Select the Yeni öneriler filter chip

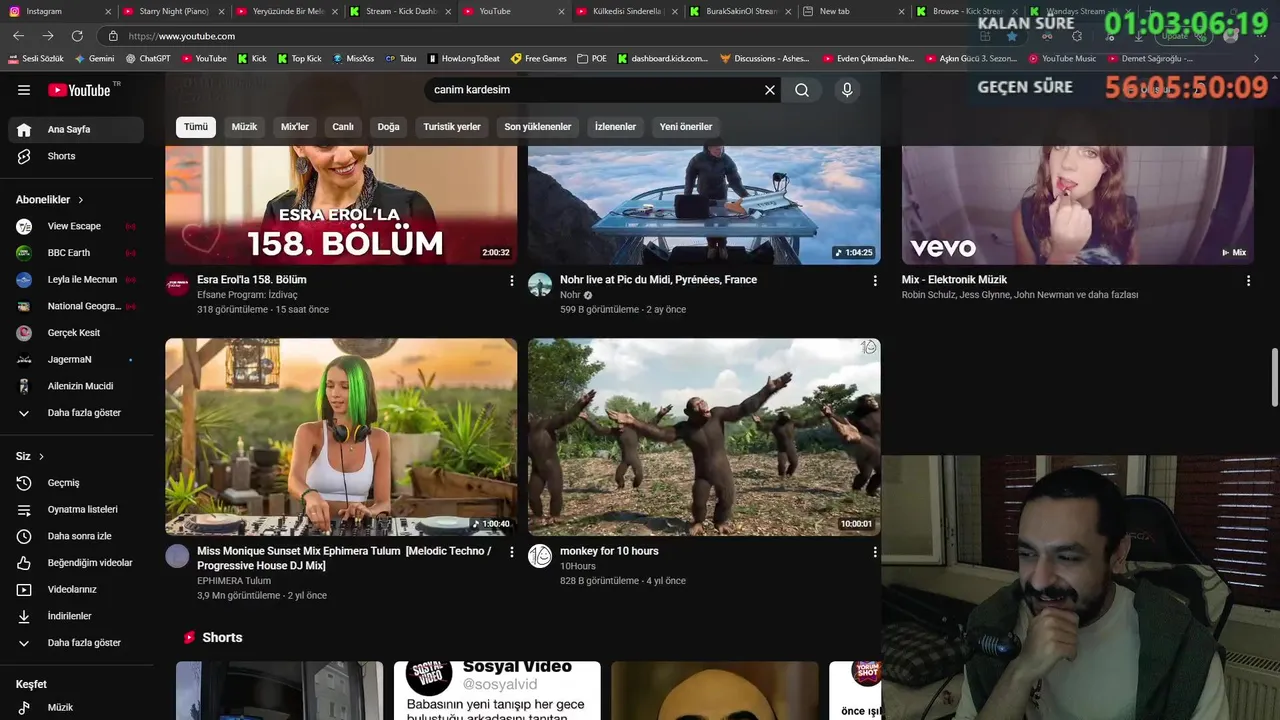(686, 127)
